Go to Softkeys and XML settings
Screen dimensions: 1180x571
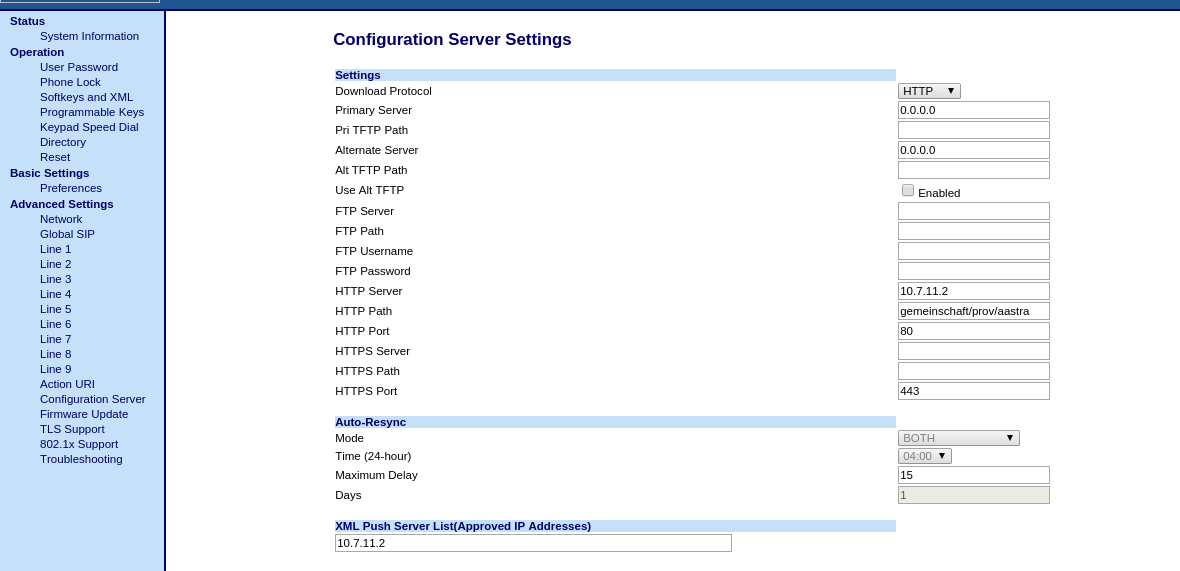coord(87,97)
